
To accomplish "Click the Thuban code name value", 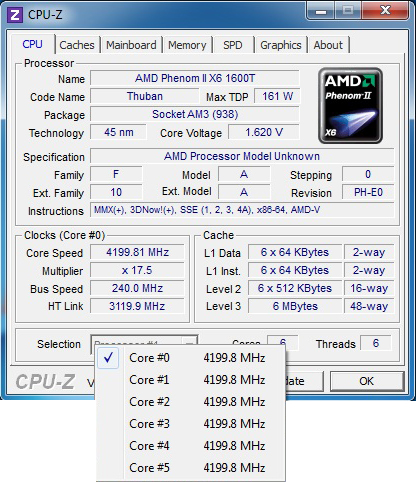I will click(x=145, y=96).
